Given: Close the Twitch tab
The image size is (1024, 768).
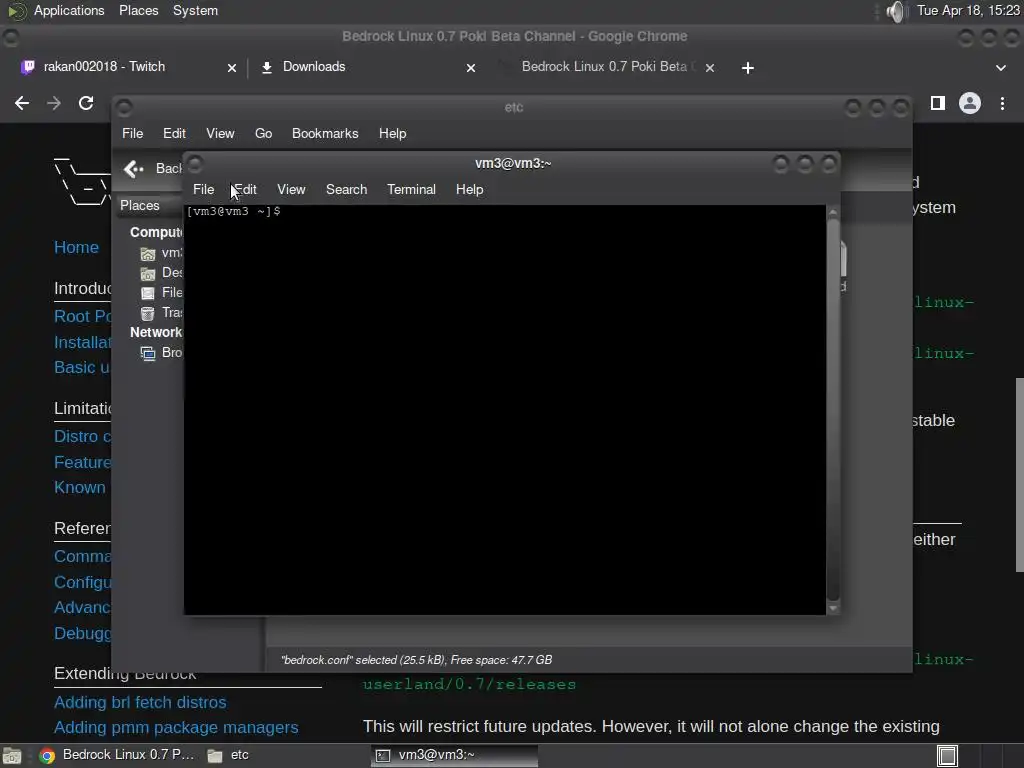Looking at the screenshot, I should click(x=232, y=68).
